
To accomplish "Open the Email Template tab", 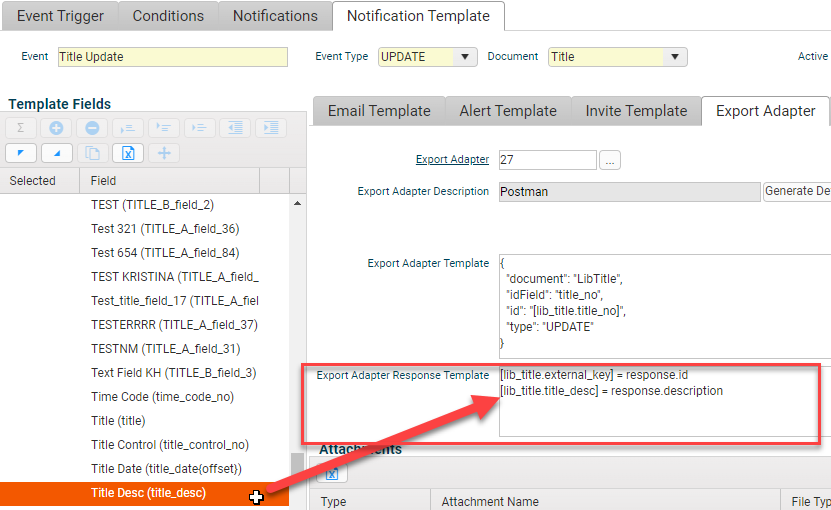I will click(x=379, y=111).
